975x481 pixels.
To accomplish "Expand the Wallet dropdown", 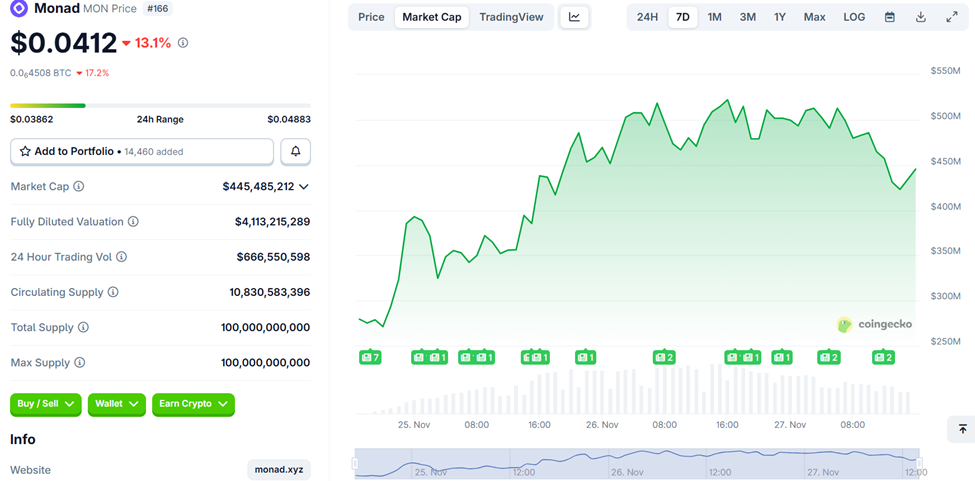I will coord(117,404).
